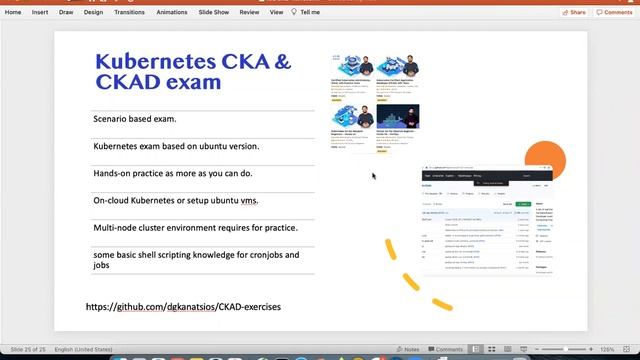
Task: Toggle Comments in the status bar
Action: pyautogui.click(x=445, y=349)
